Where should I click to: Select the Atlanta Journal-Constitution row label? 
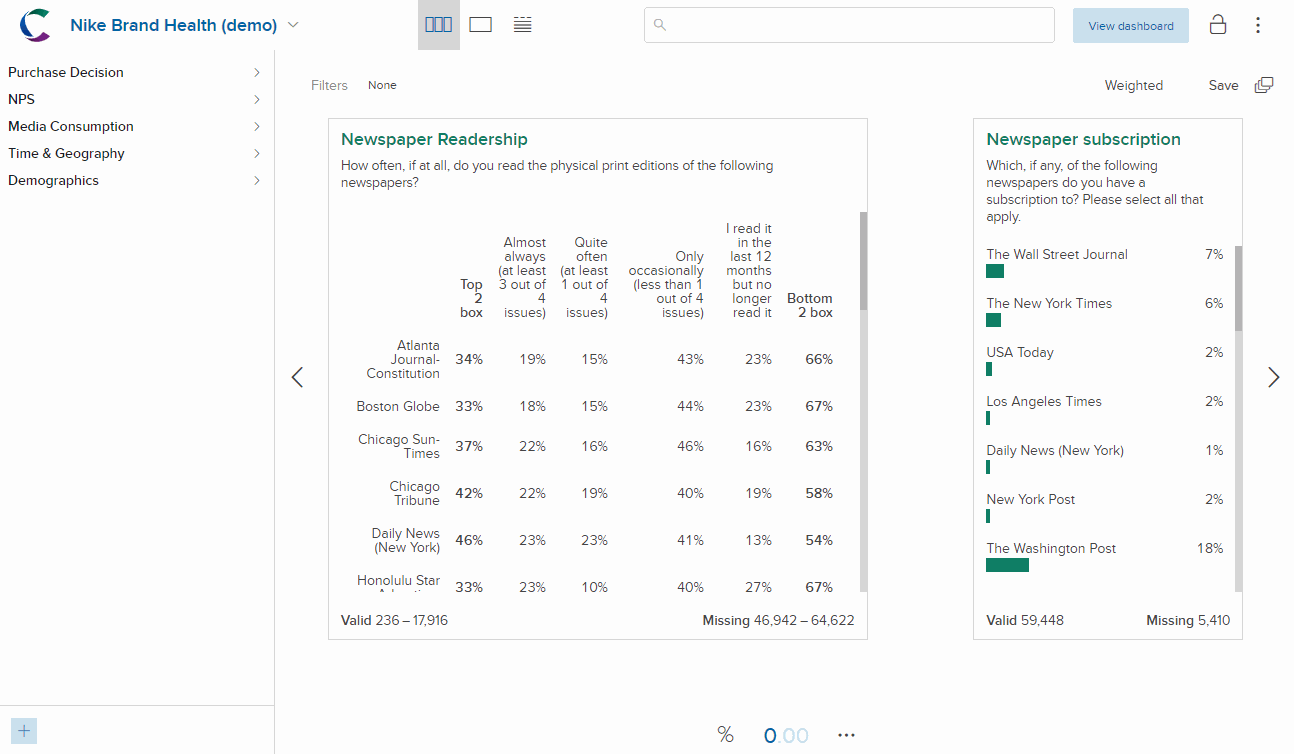(x=402, y=359)
